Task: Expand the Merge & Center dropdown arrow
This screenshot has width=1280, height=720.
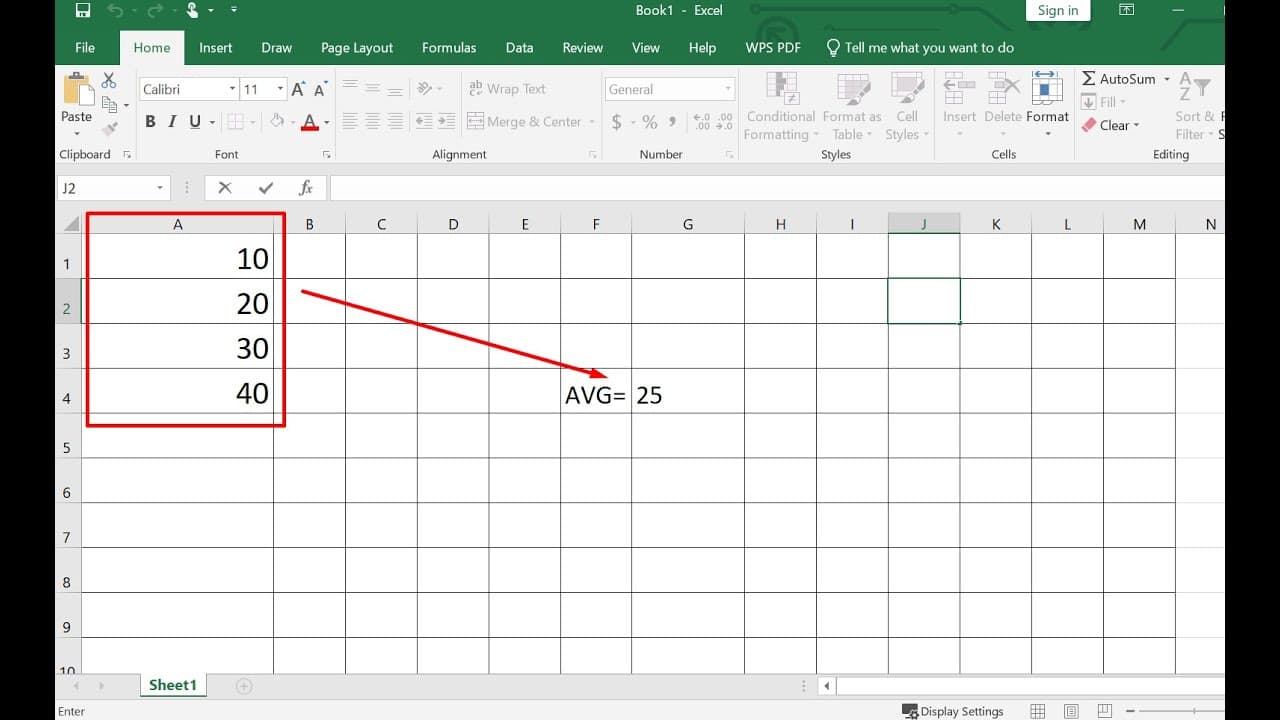Action: tap(592, 122)
